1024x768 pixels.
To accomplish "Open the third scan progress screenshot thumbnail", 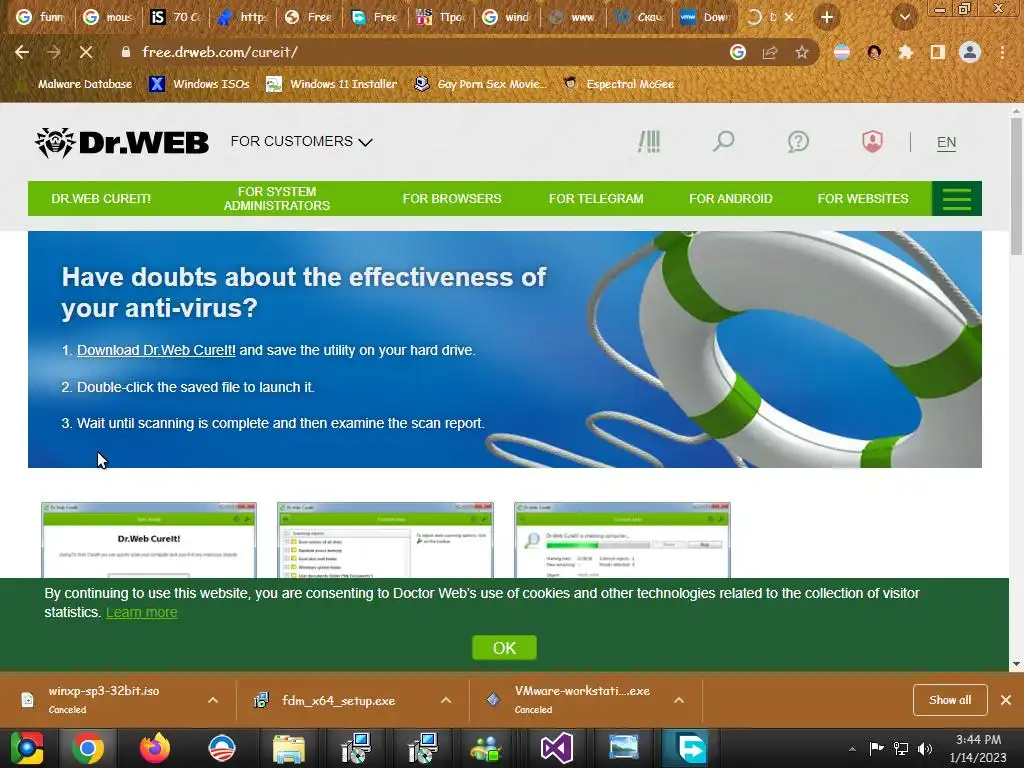I will pyautogui.click(x=622, y=540).
